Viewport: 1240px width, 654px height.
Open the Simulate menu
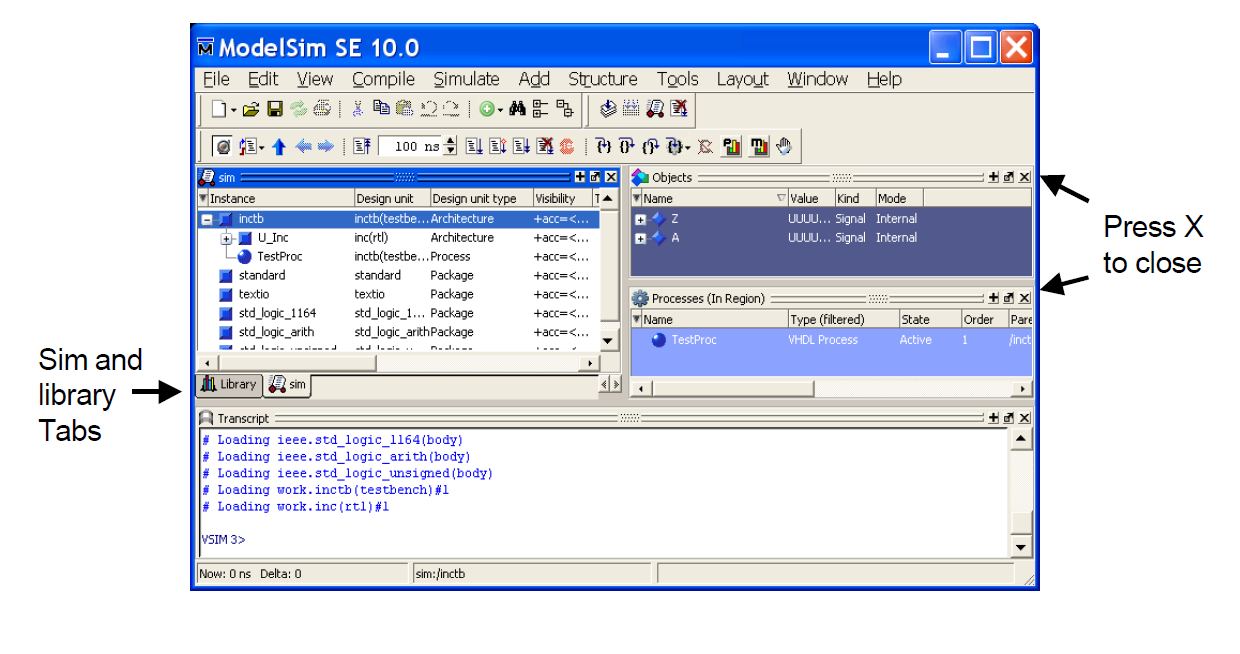[466, 79]
